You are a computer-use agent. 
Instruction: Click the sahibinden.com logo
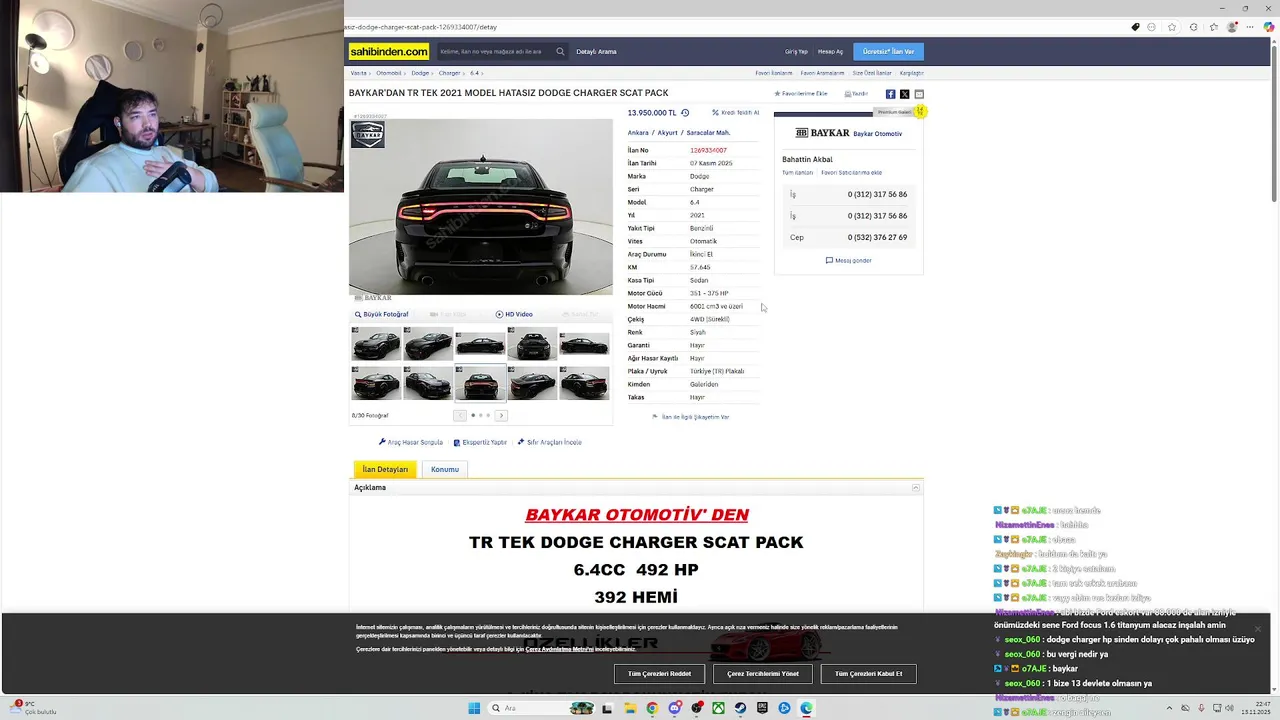389,51
